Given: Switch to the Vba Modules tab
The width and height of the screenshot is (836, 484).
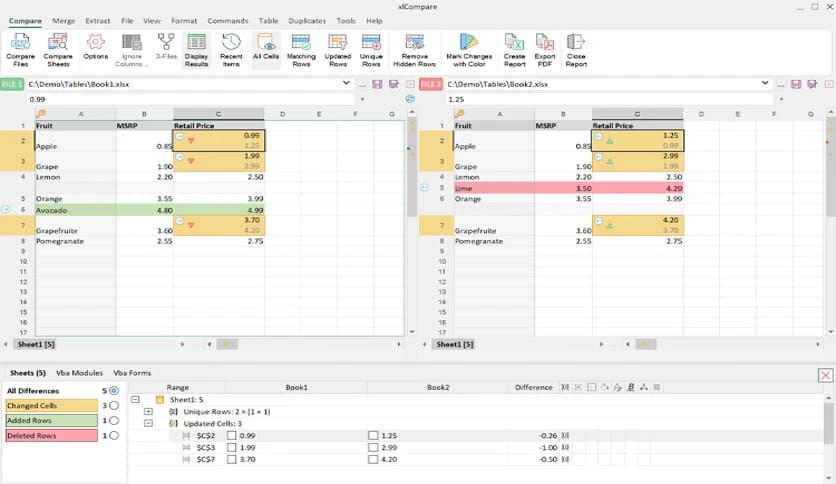Looking at the screenshot, I should (79, 373).
